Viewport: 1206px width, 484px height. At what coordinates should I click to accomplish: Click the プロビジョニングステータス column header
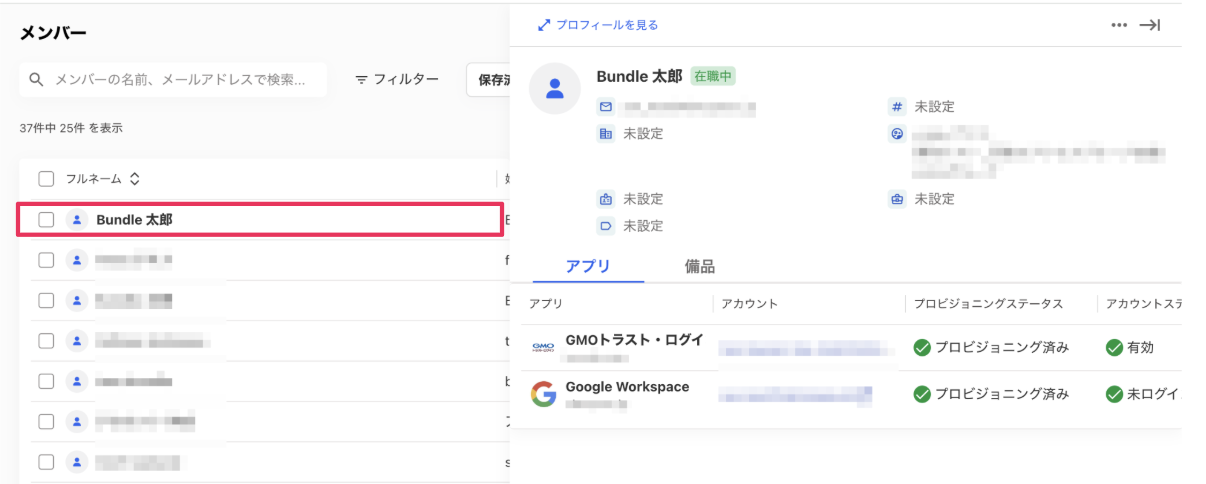click(988, 303)
